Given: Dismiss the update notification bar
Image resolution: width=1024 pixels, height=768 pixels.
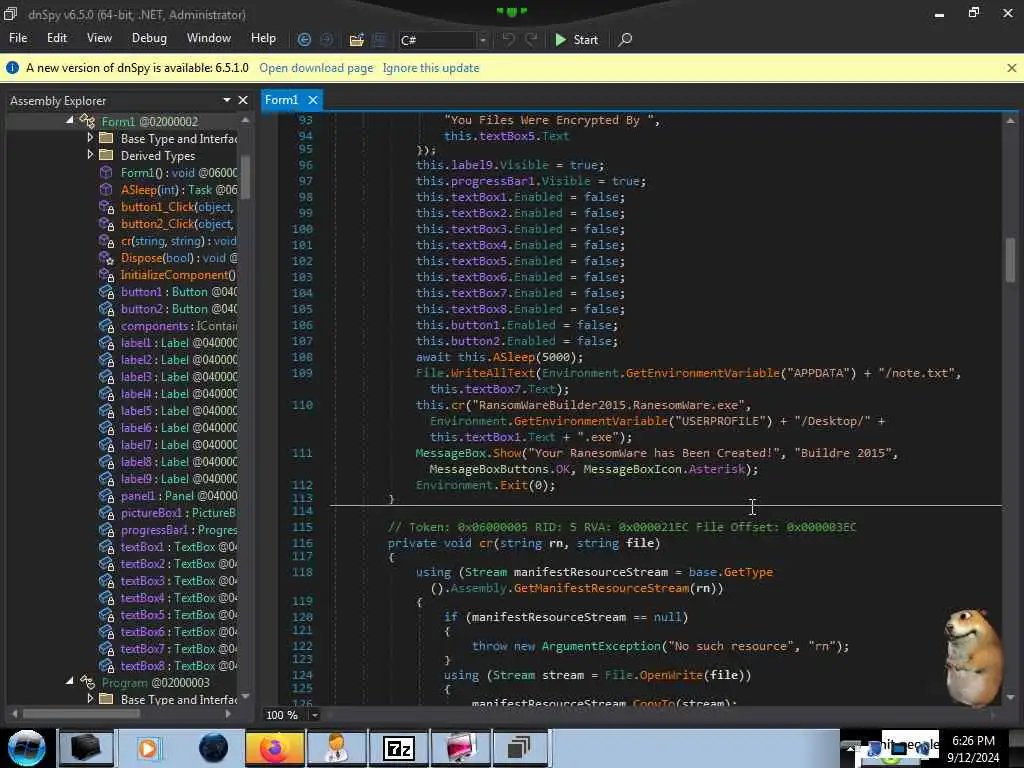Looking at the screenshot, I should (1012, 68).
